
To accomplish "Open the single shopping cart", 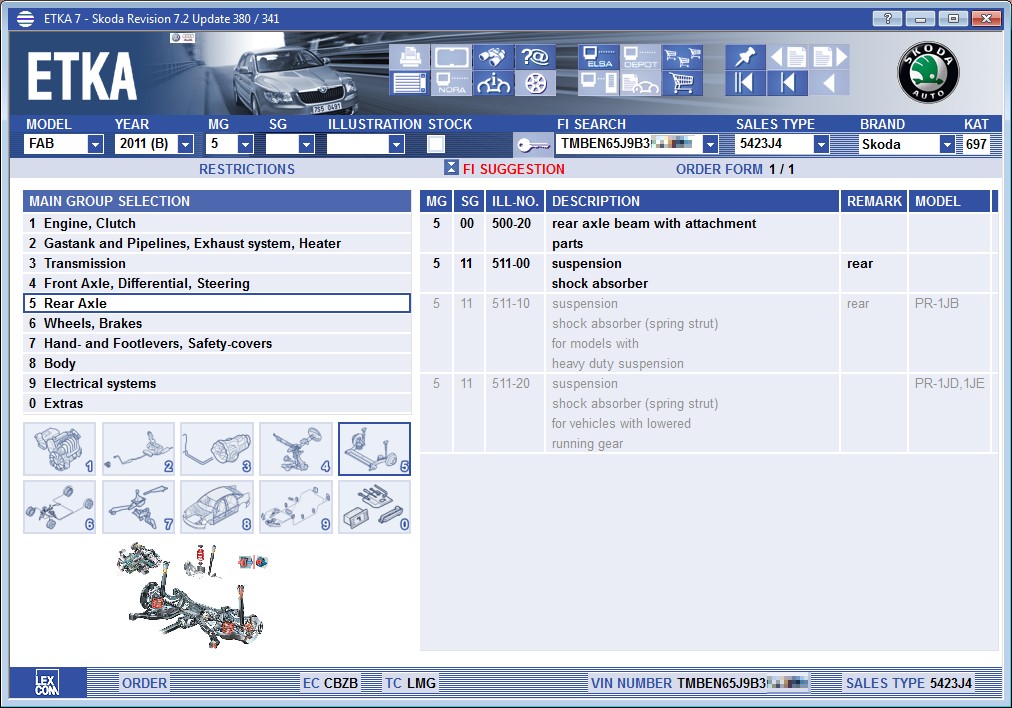I will coord(682,83).
